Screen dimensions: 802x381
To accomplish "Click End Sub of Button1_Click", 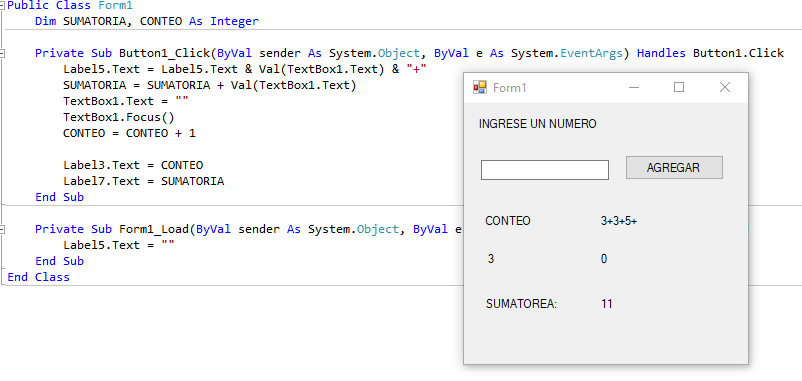I will (x=59, y=197).
